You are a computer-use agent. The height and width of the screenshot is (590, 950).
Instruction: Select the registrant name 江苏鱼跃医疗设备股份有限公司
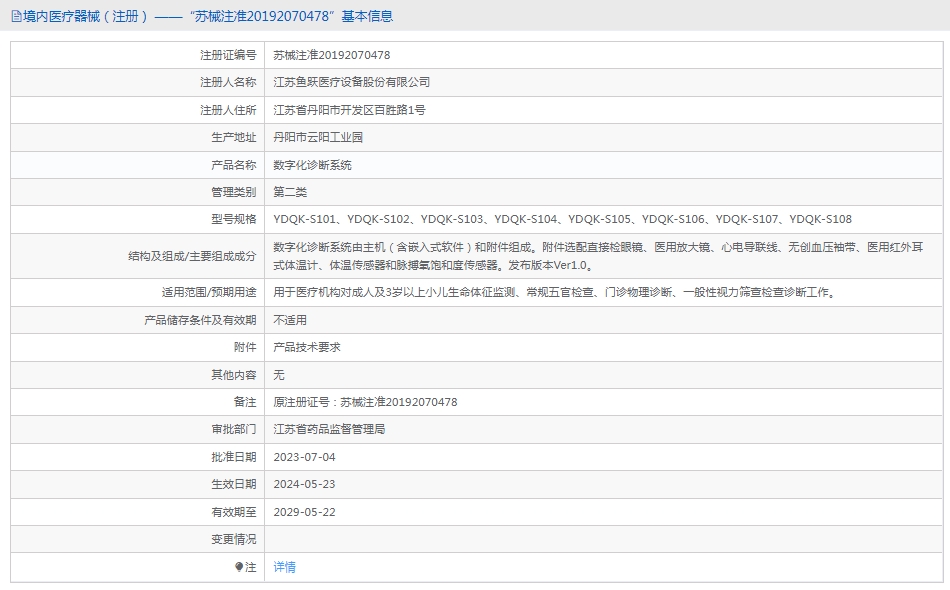tap(351, 82)
